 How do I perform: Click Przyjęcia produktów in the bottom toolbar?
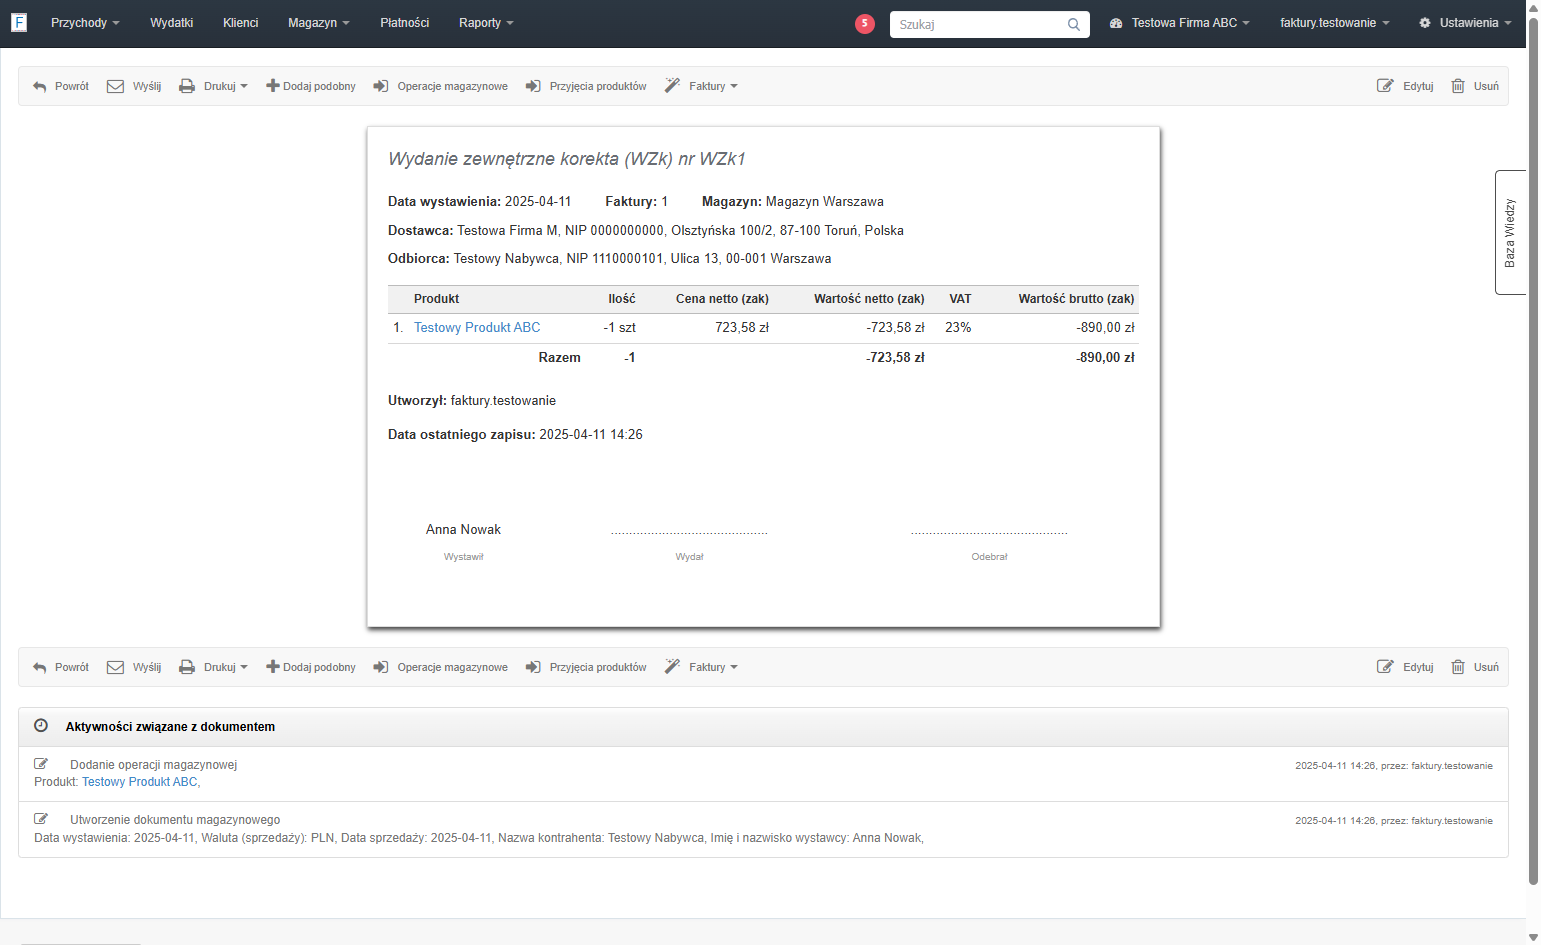click(586, 667)
